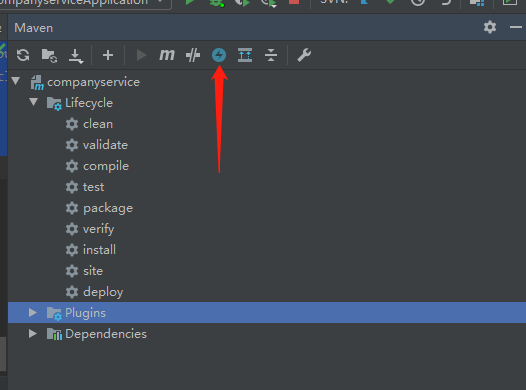526x390 pixels.
Task: Commit changes to SVN green check
Action: (x=390, y=2)
